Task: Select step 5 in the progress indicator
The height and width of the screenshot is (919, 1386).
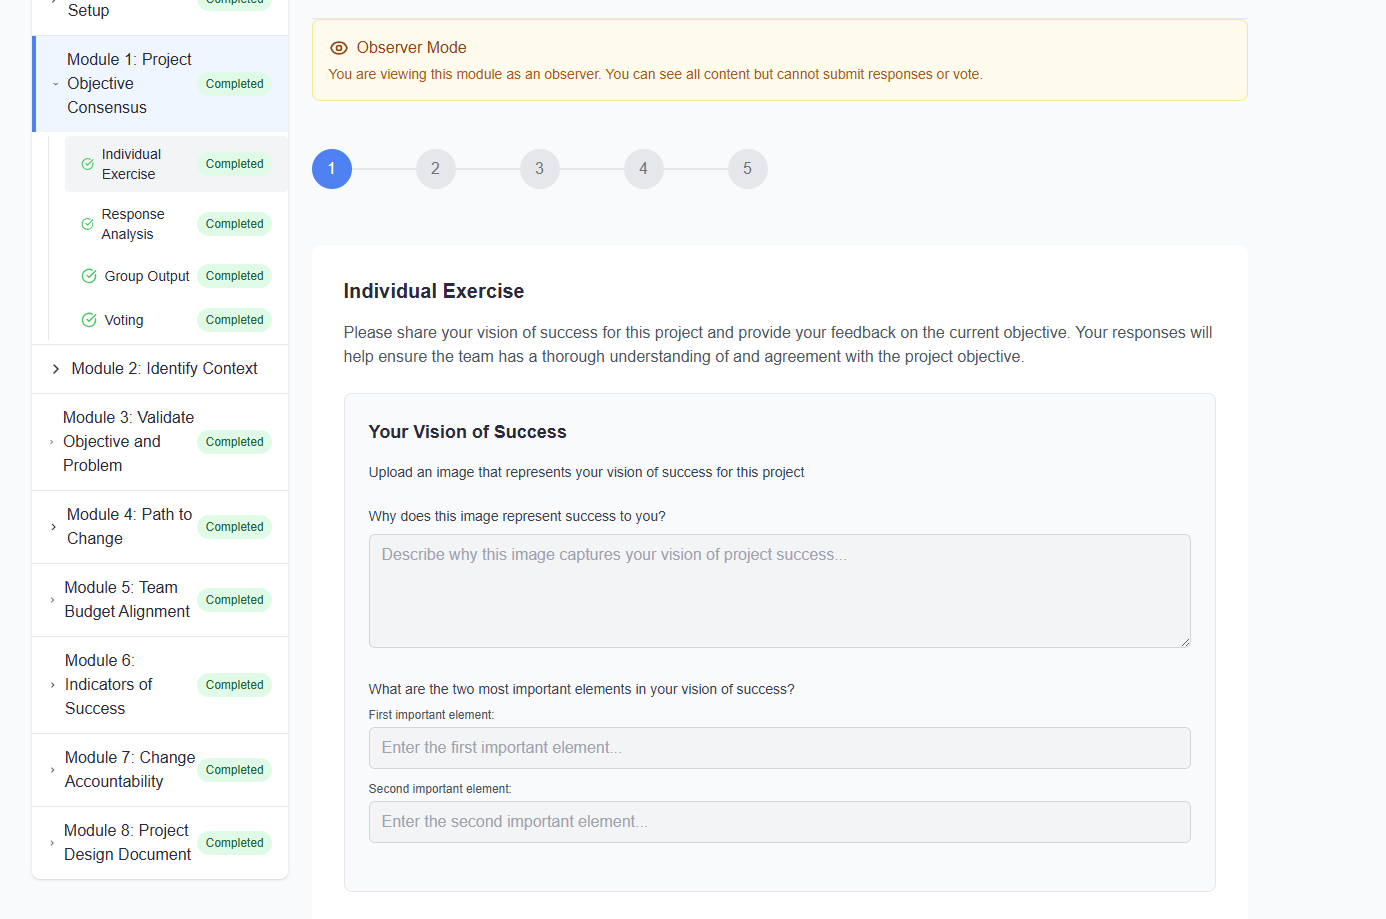Action: point(747,168)
